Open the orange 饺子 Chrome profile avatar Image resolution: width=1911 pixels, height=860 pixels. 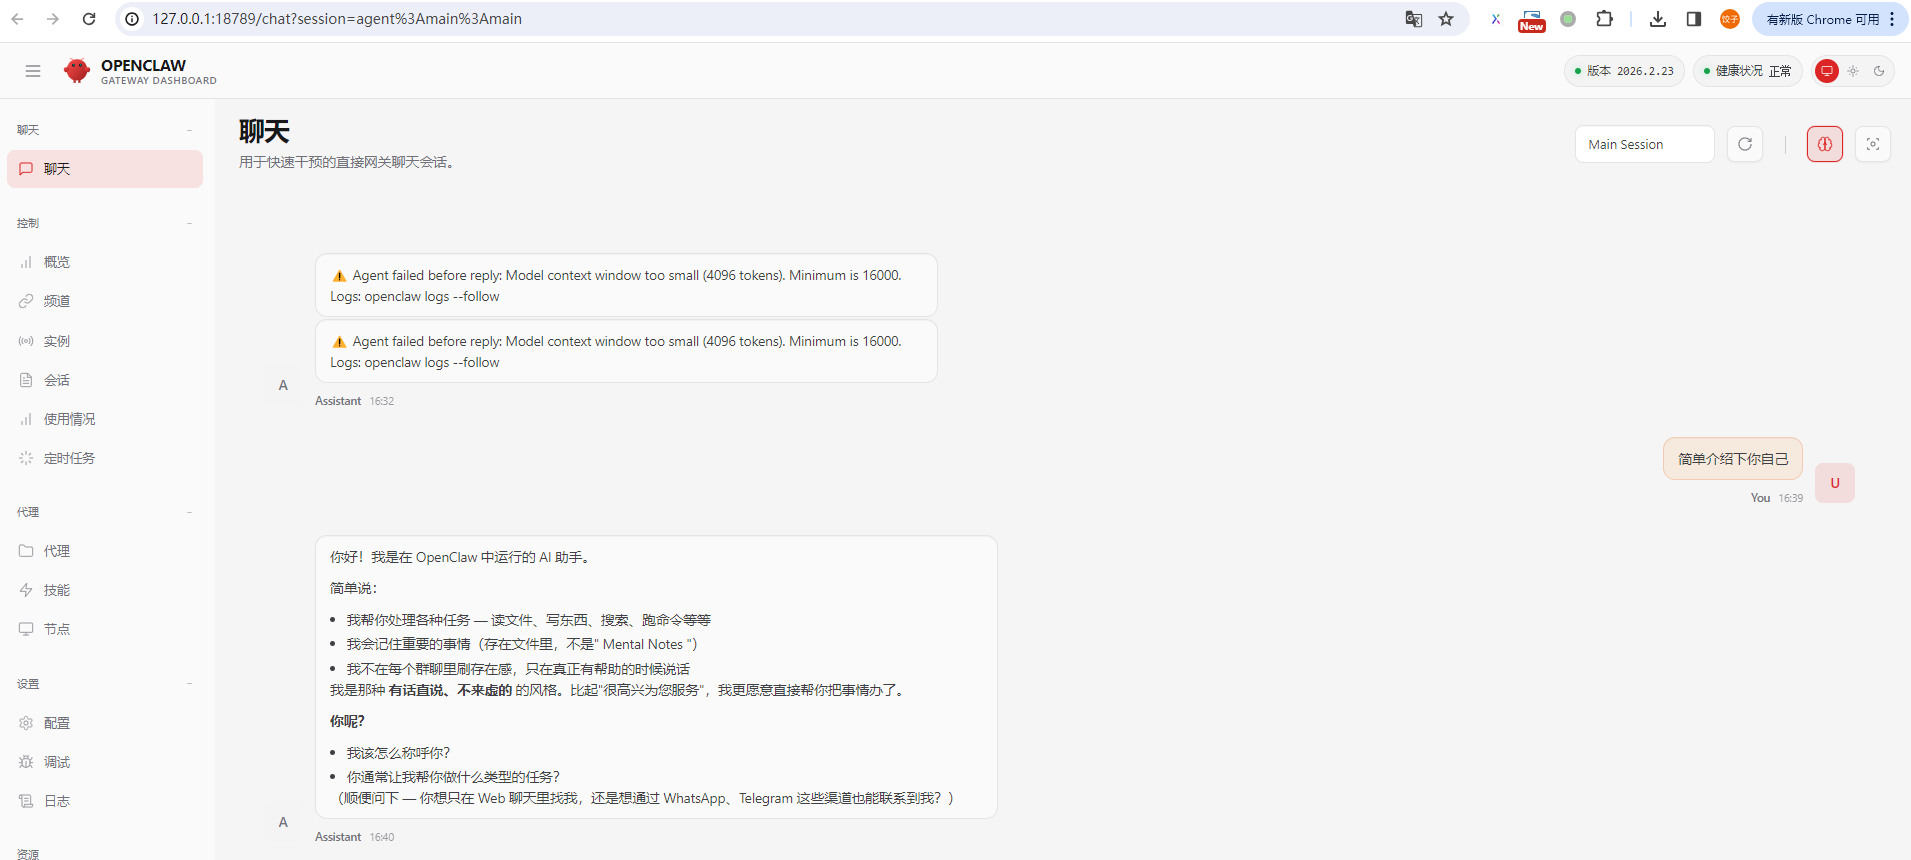pos(1730,19)
